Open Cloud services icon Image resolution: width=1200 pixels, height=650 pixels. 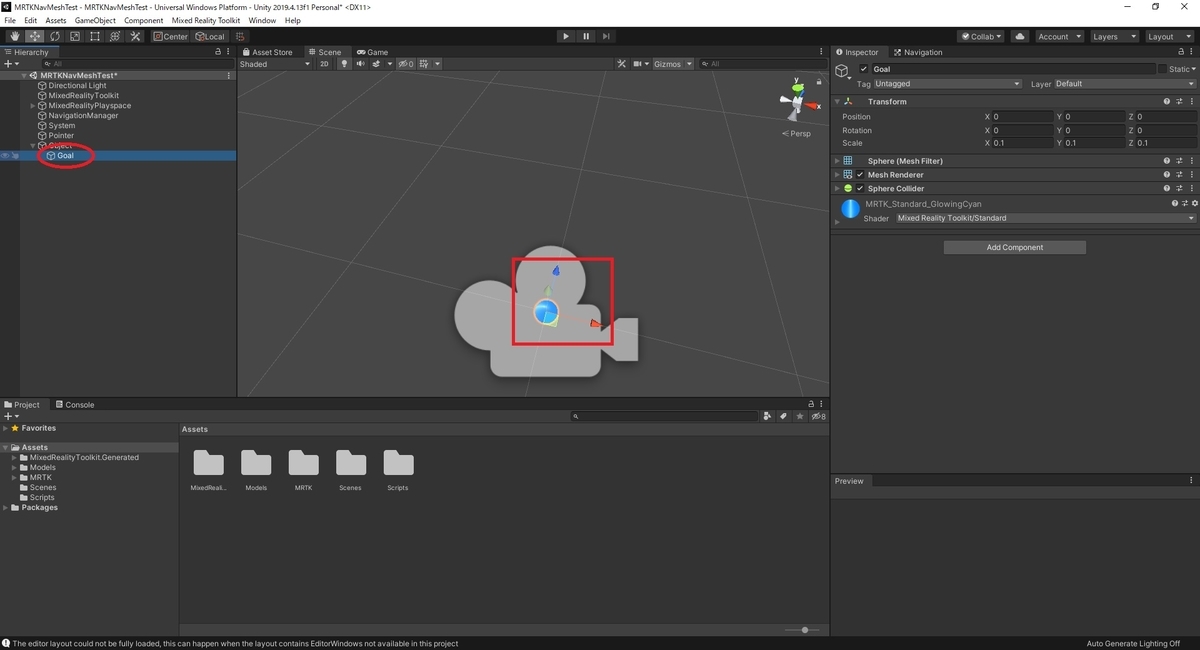(x=1020, y=37)
